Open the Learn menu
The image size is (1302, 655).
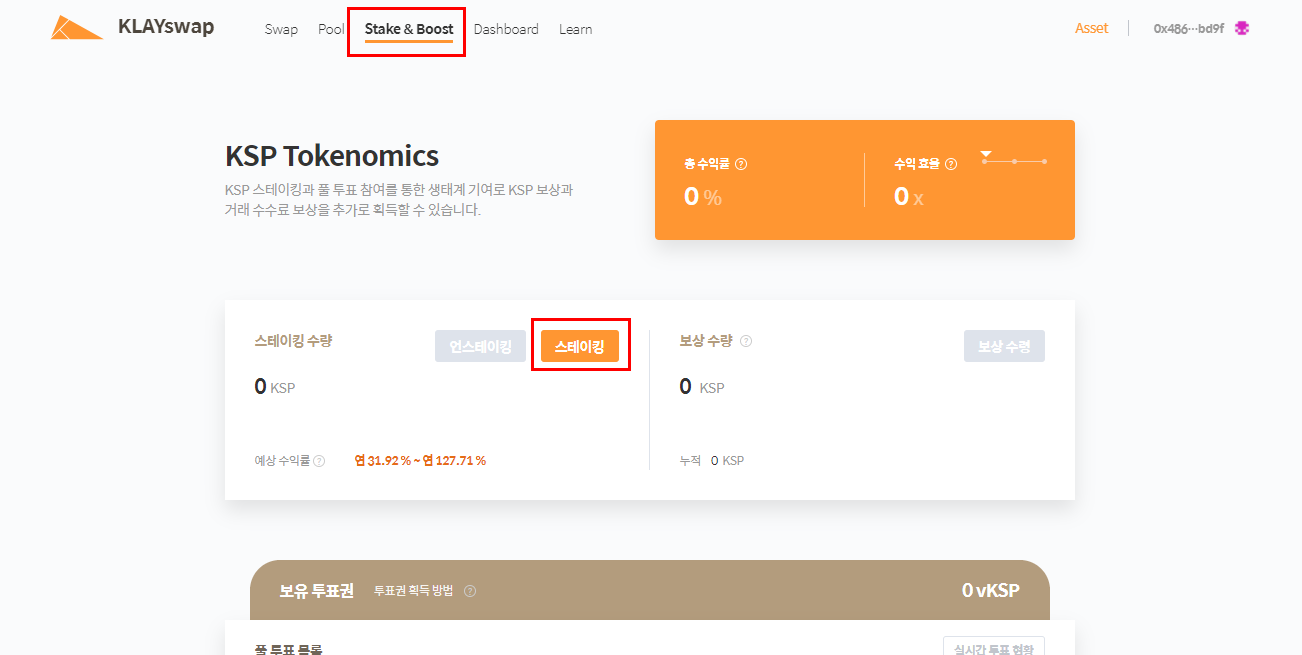click(x=575, y=29)
